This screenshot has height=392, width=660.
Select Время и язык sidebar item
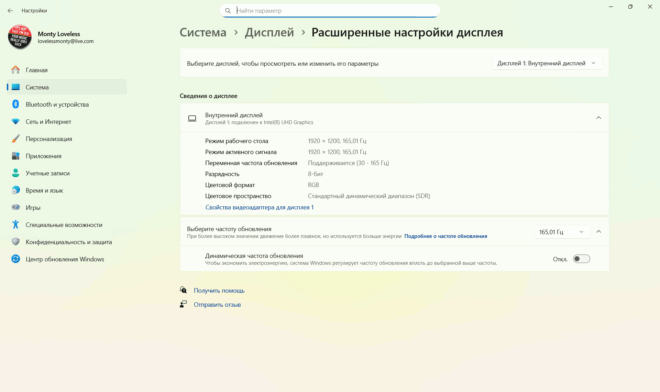coord(67,190)
